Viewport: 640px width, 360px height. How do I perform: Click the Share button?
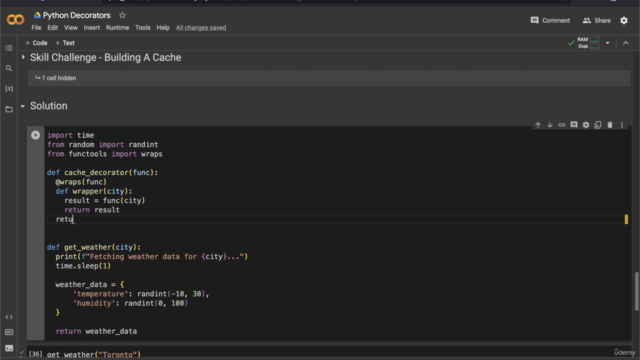(x=596, y=20)
